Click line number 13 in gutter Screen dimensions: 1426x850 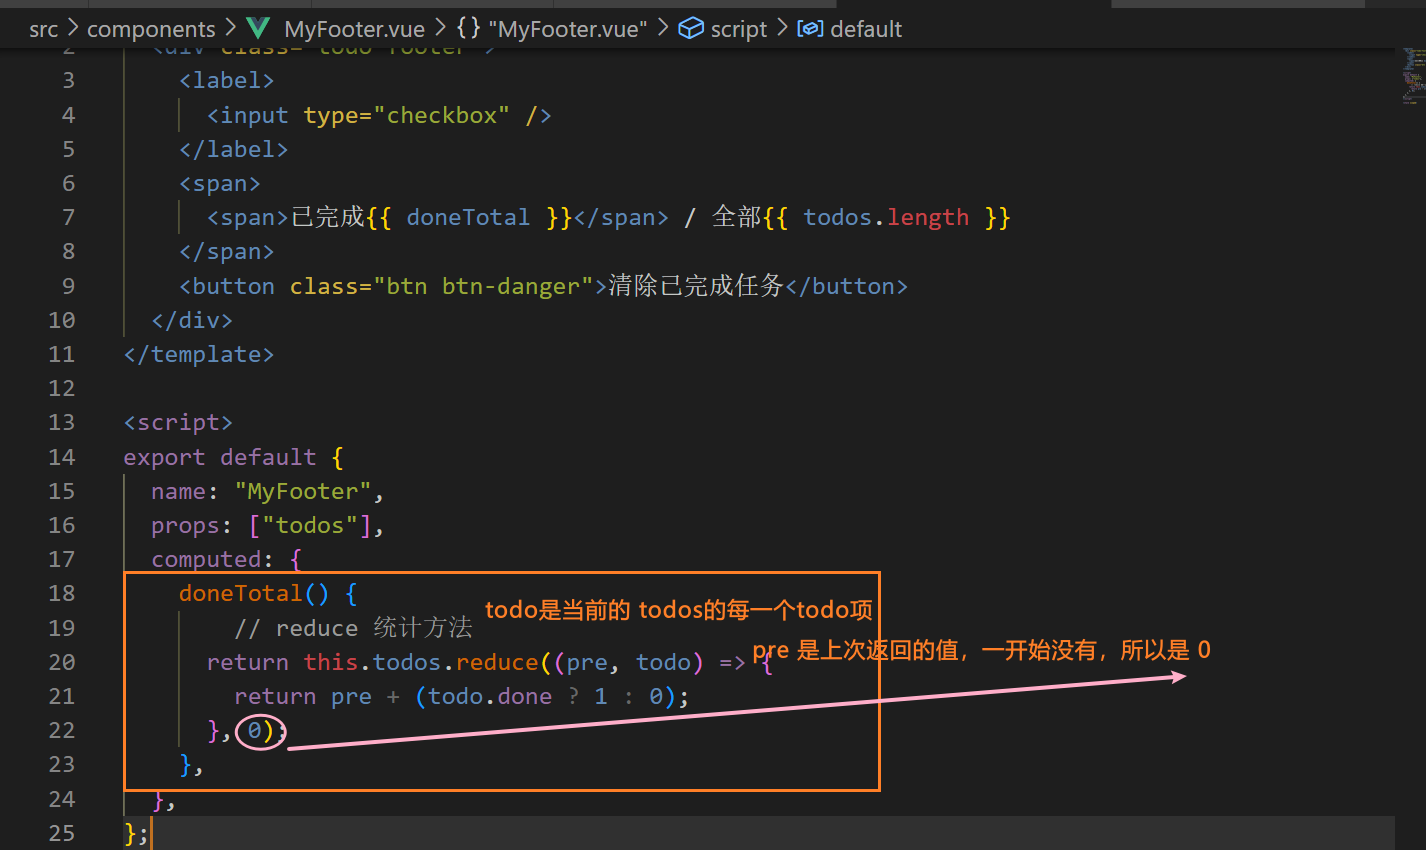coord(62,422)
